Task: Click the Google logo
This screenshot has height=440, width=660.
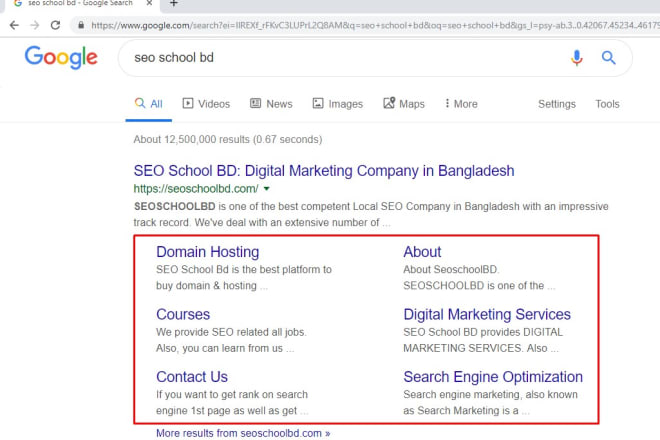Action: 61,57
